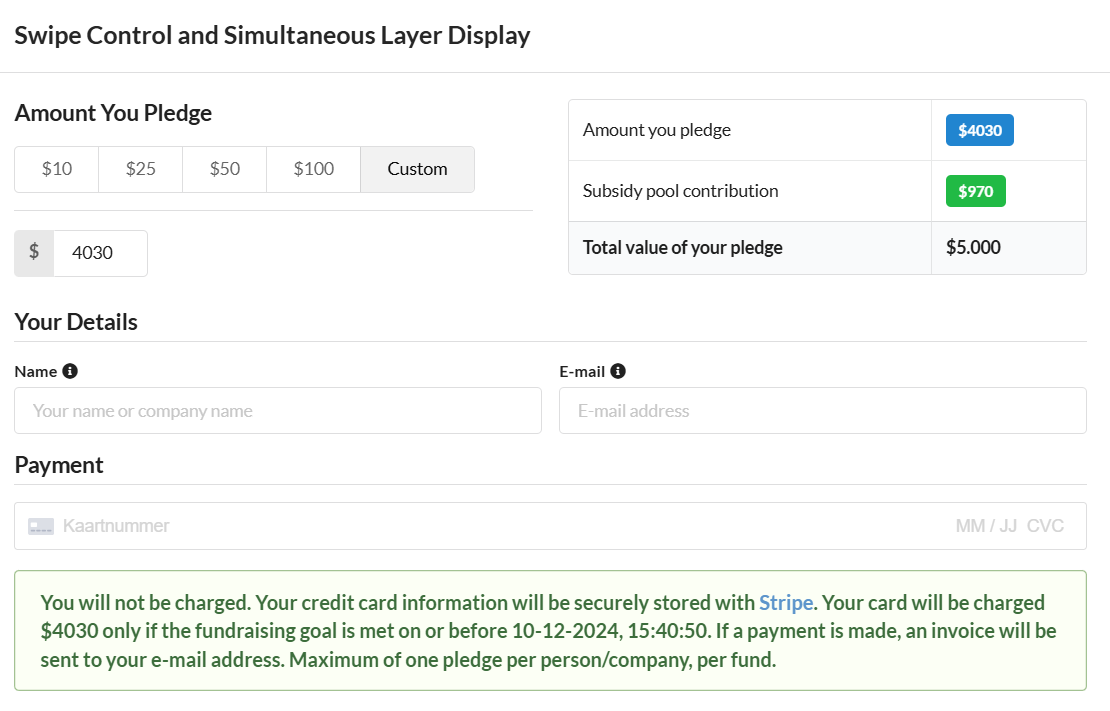
Task: Select the $100 pledge option
Action: click(x=314, y=169)
